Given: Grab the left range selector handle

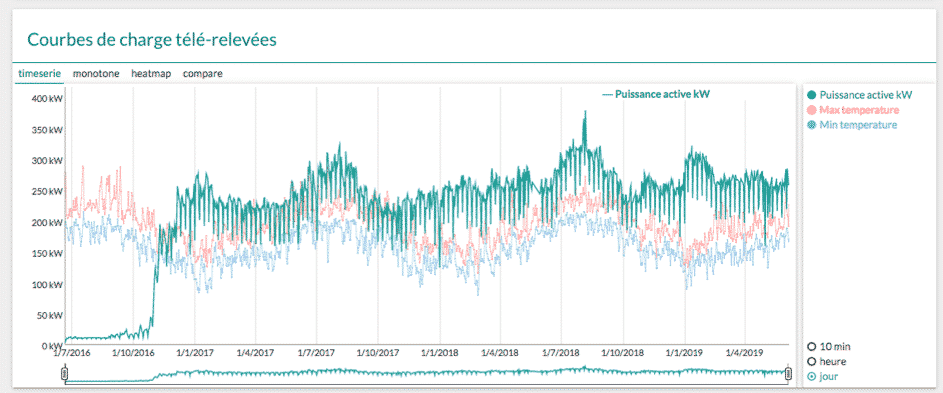Looking at the screenshot, I should (65, 374).
